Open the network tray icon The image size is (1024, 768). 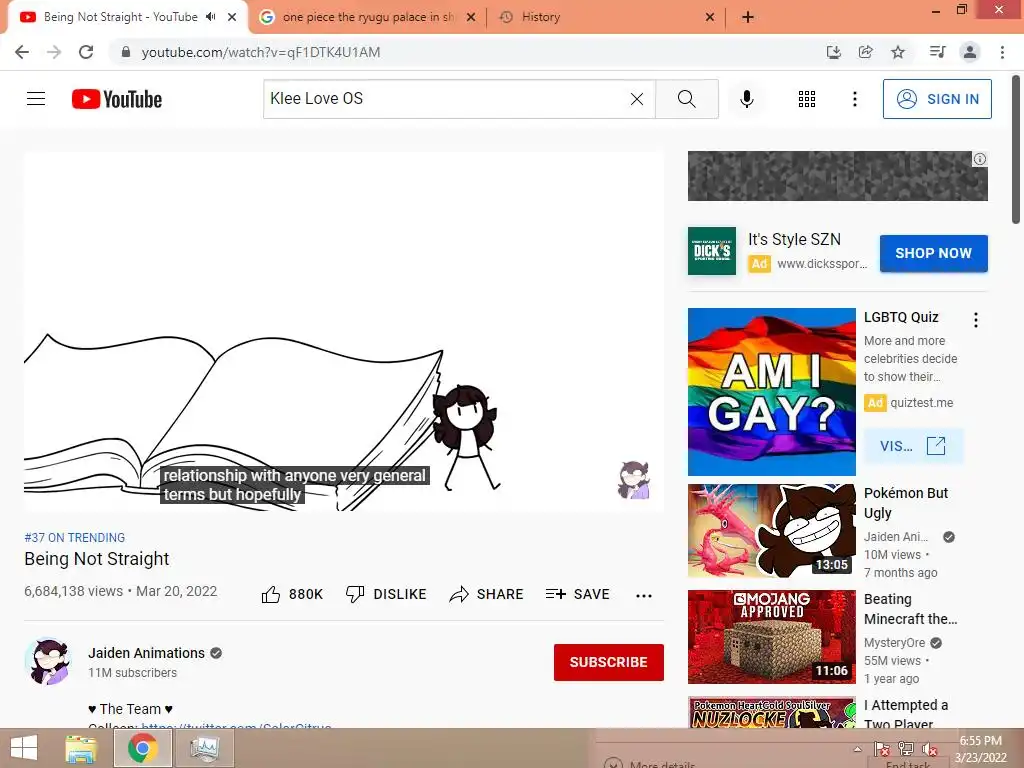tap(906, 749)
